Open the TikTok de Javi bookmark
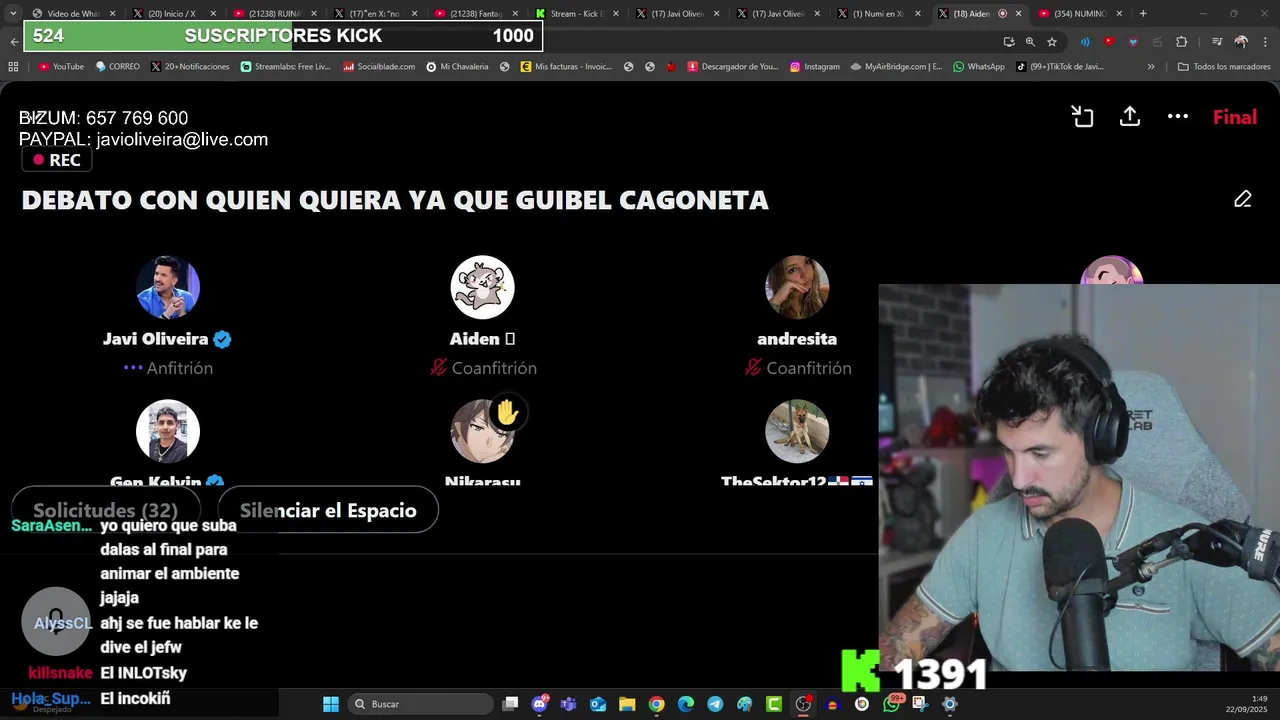 1059,66
